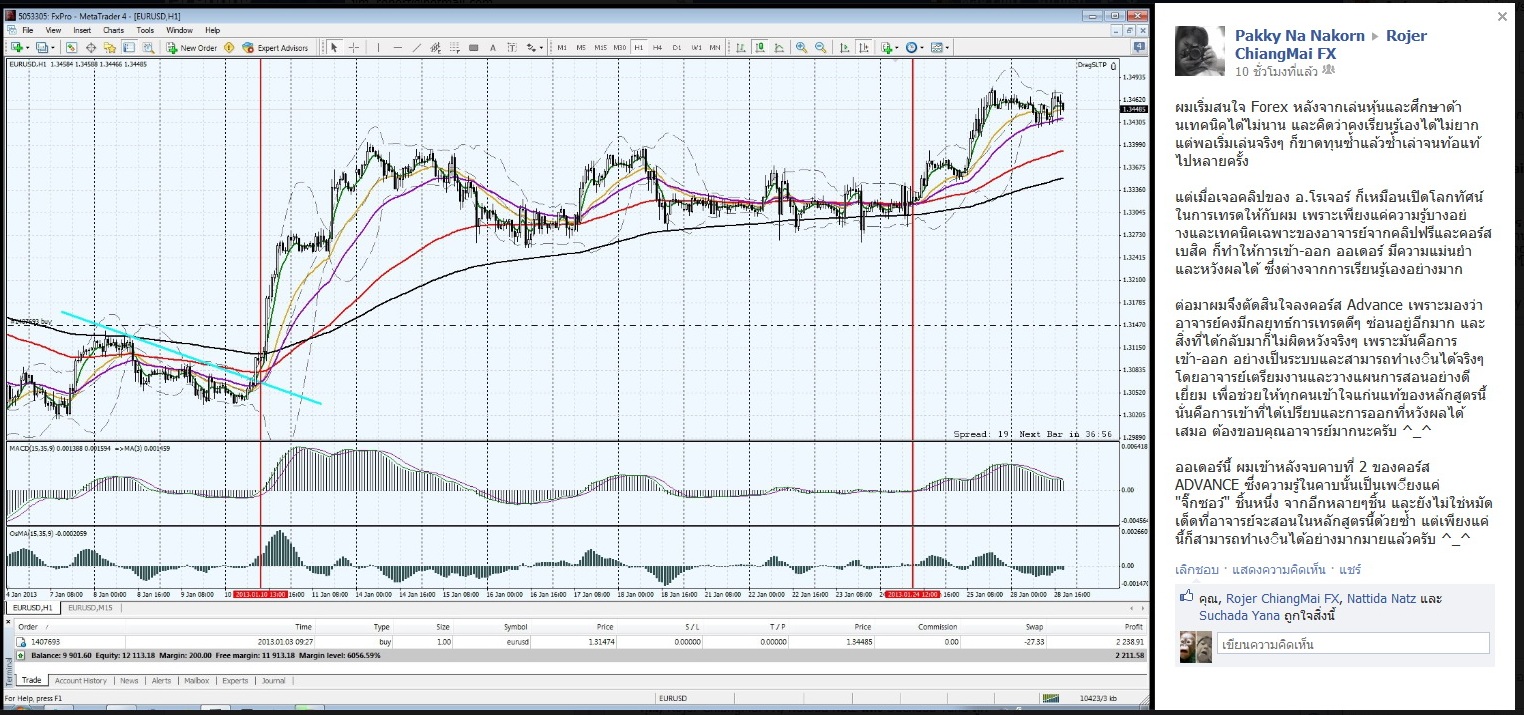Select the equidistant channel tool
The width and height of the screenshot is (1524, 715).
[435, 47]
